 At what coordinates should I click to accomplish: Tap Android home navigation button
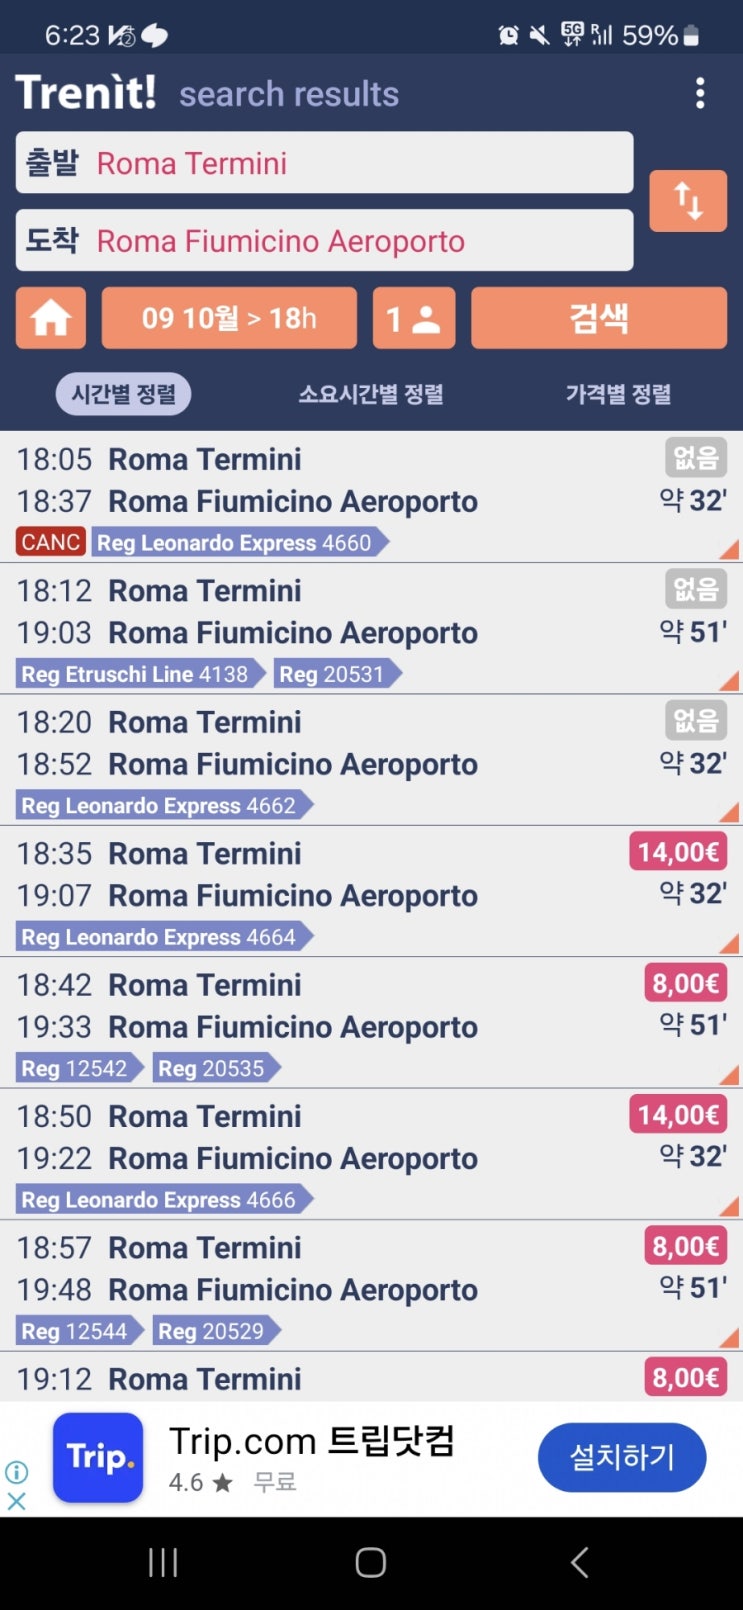coord(371,1562)
